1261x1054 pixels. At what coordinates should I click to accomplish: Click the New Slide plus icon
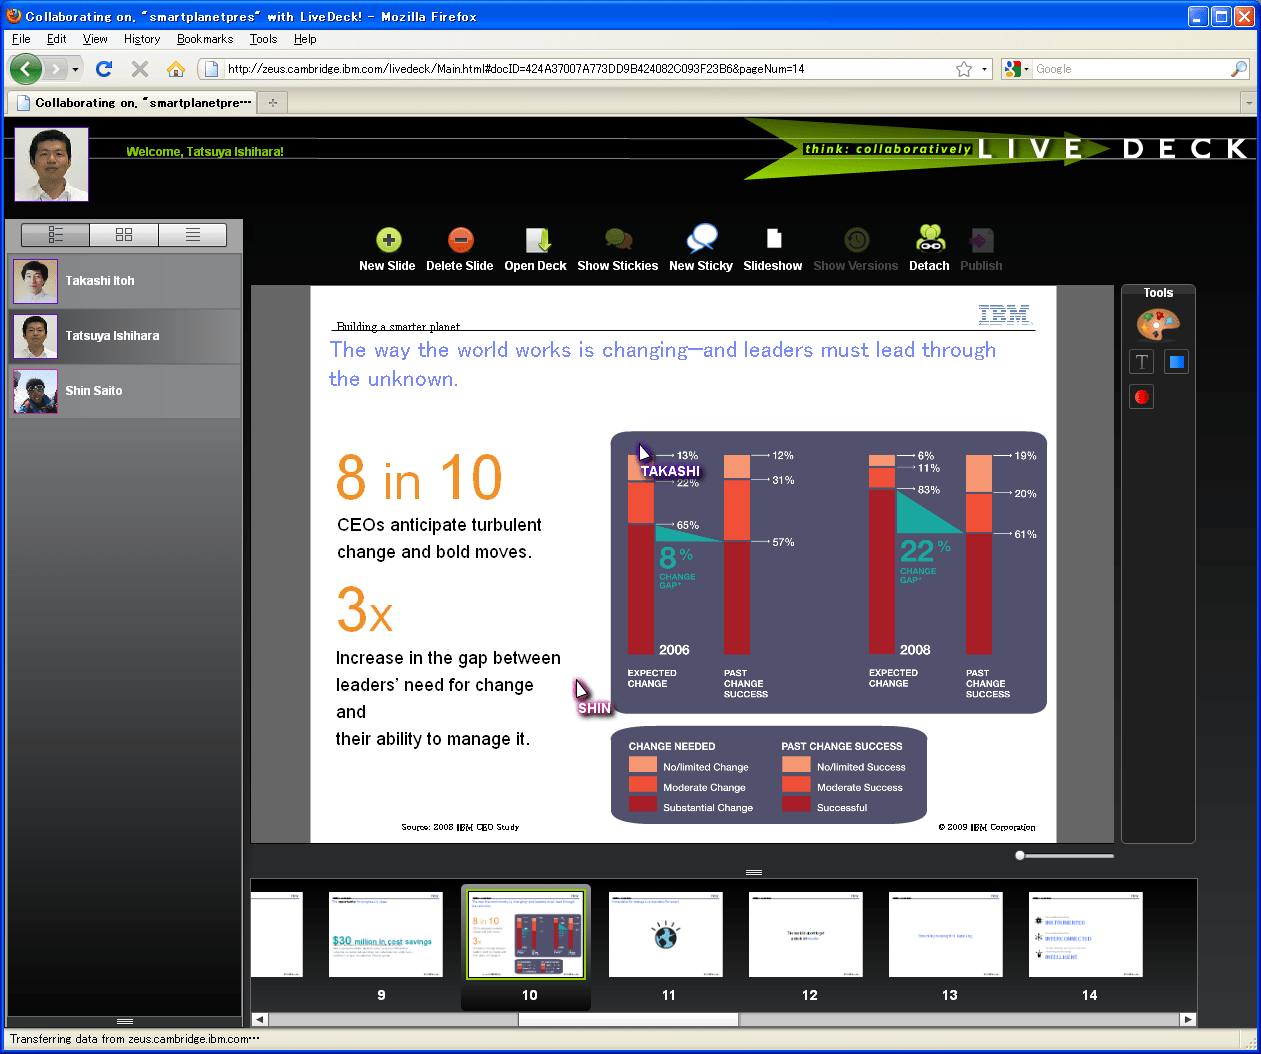388,240
